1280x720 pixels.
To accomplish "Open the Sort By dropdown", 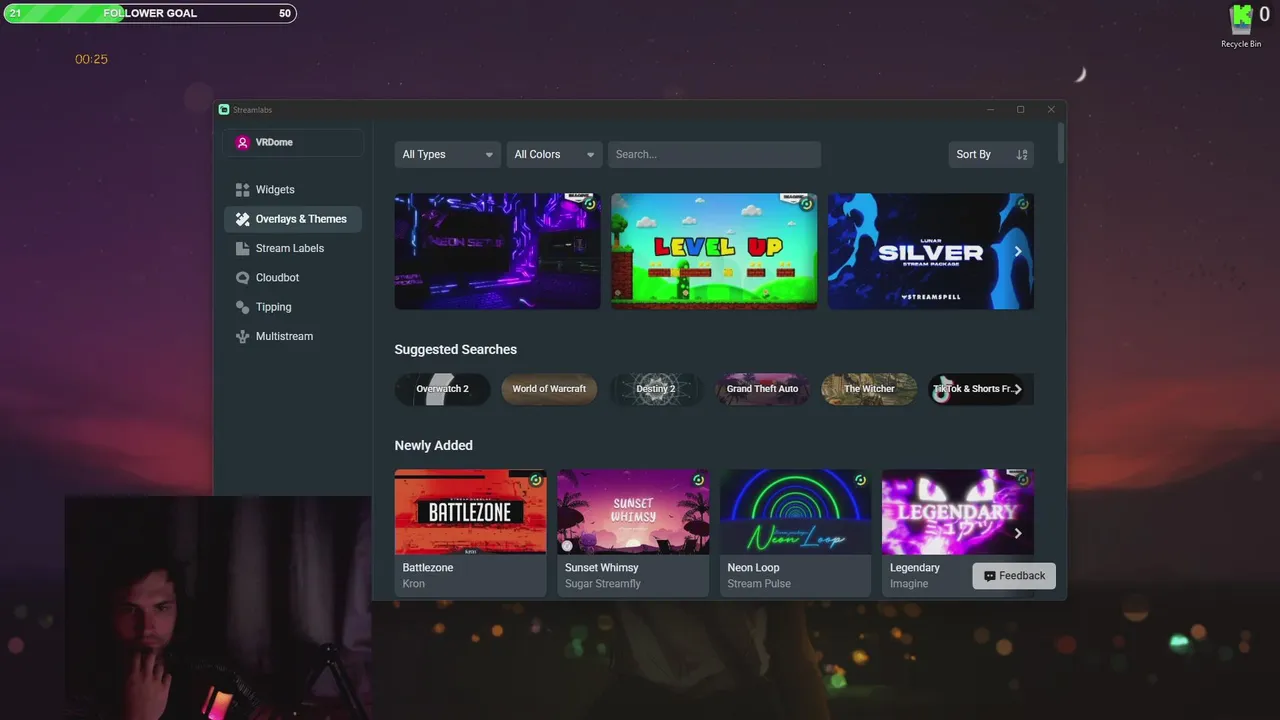I will (x=990, y=154).
